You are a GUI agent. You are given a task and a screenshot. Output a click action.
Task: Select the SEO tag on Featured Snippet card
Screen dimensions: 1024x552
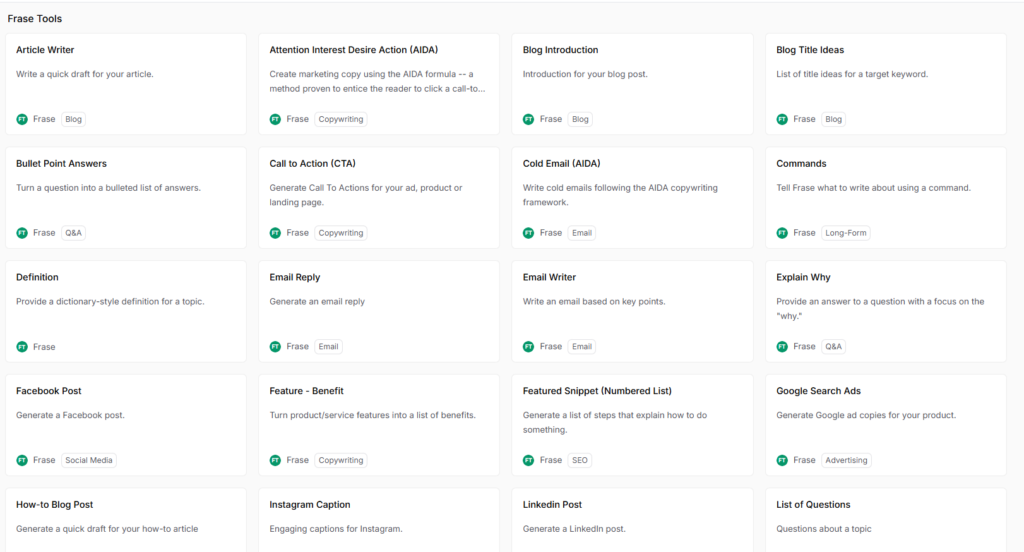(582, 461)
